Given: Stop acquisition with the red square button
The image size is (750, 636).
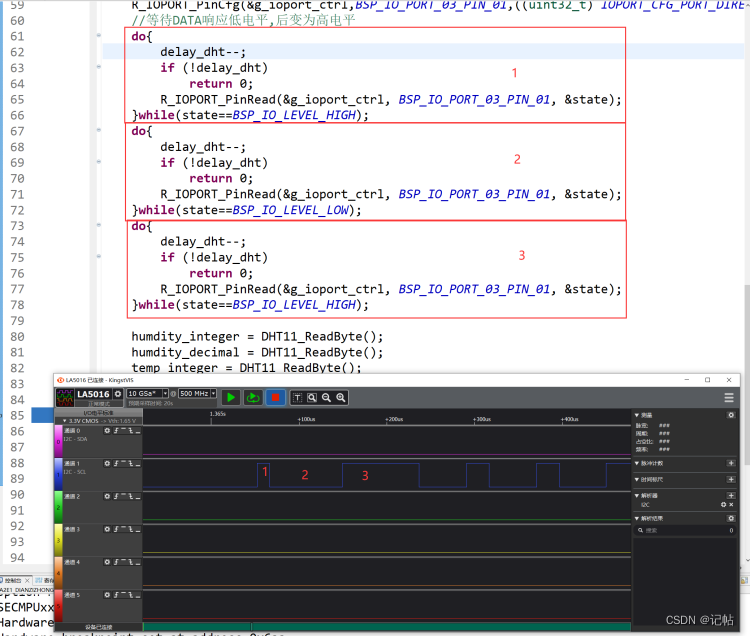Looking at the screenshot, I should pos(276,397).
